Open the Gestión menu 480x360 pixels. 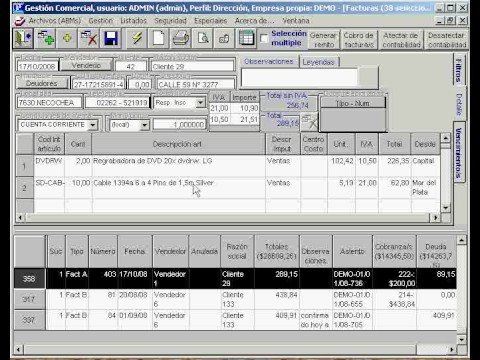101,21
